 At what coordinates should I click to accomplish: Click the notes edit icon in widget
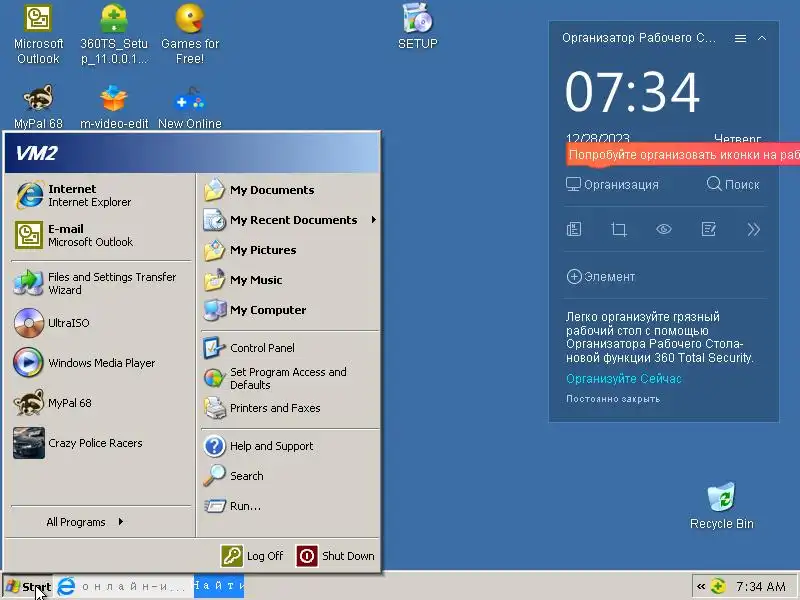(709, 229)
